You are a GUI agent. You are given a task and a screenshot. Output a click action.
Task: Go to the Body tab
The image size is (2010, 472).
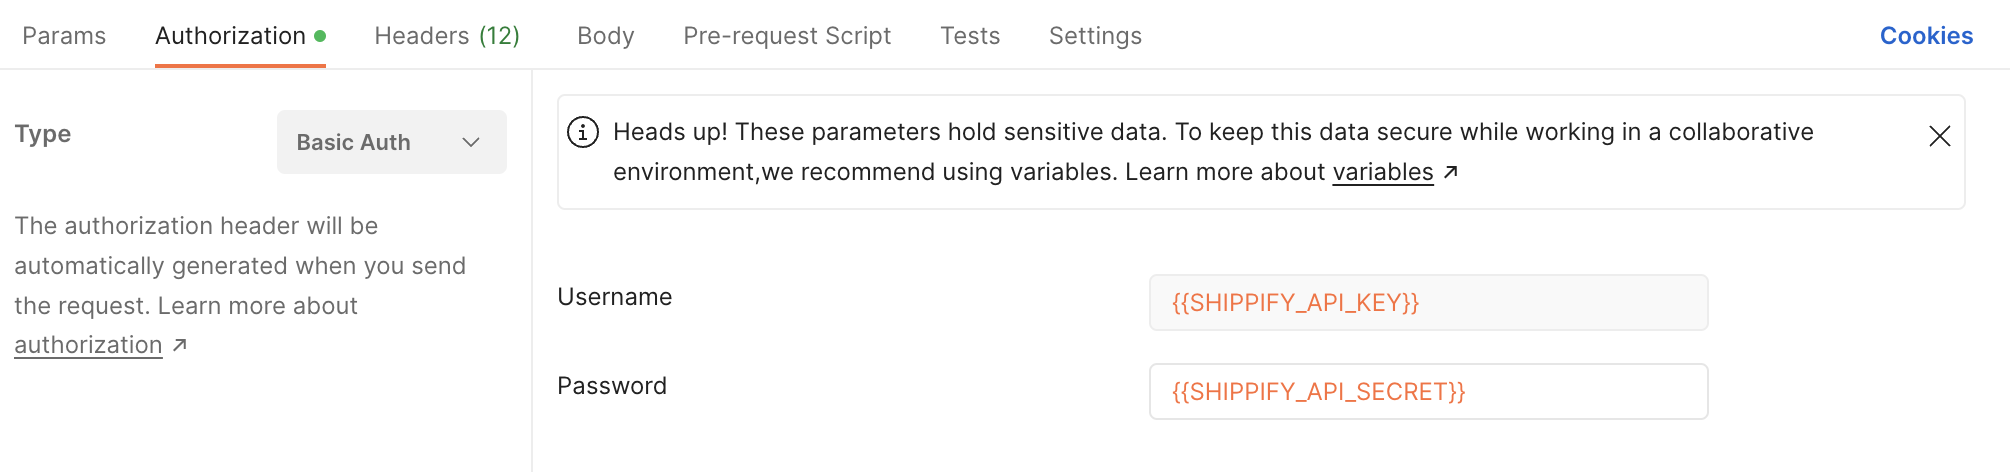pos(606,36)
